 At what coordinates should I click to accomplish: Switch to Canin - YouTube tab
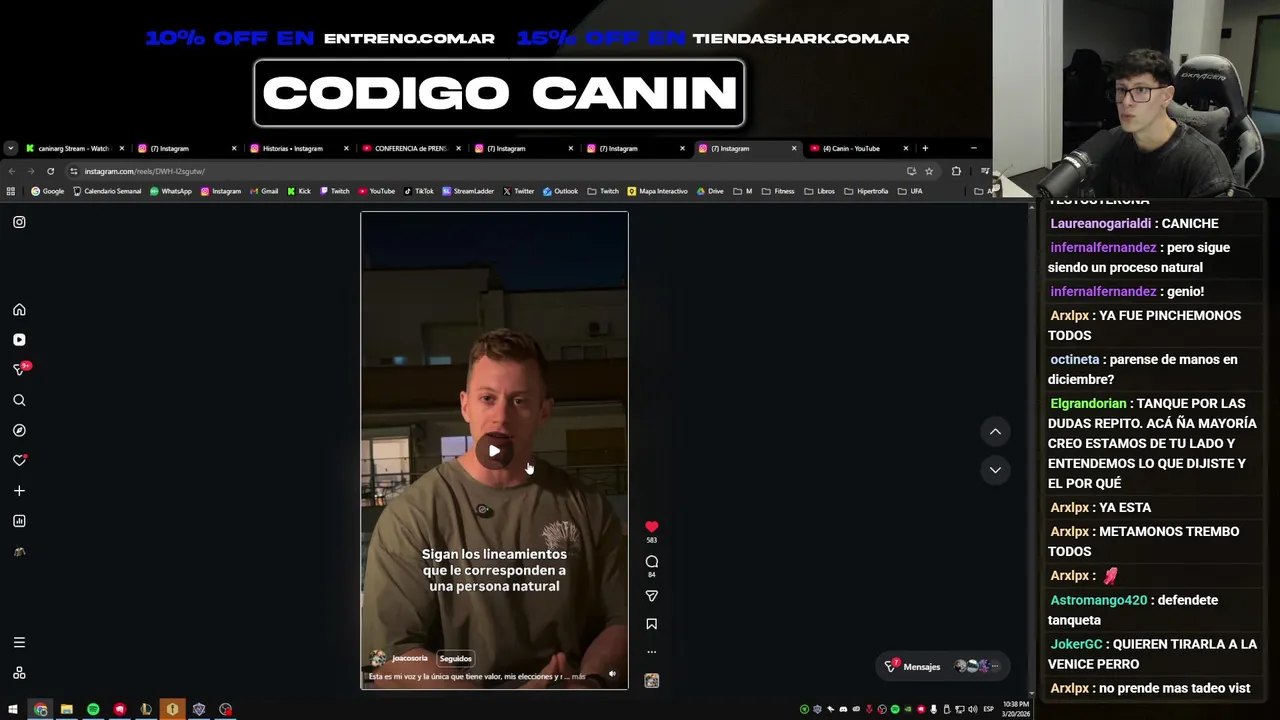click(x=858, y=148)
